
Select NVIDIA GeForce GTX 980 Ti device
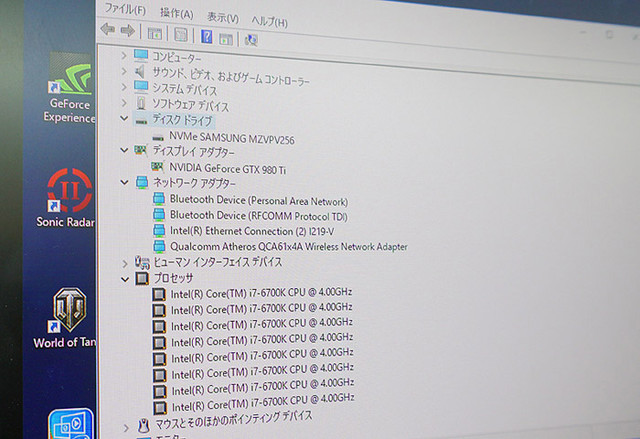point(228,168)
